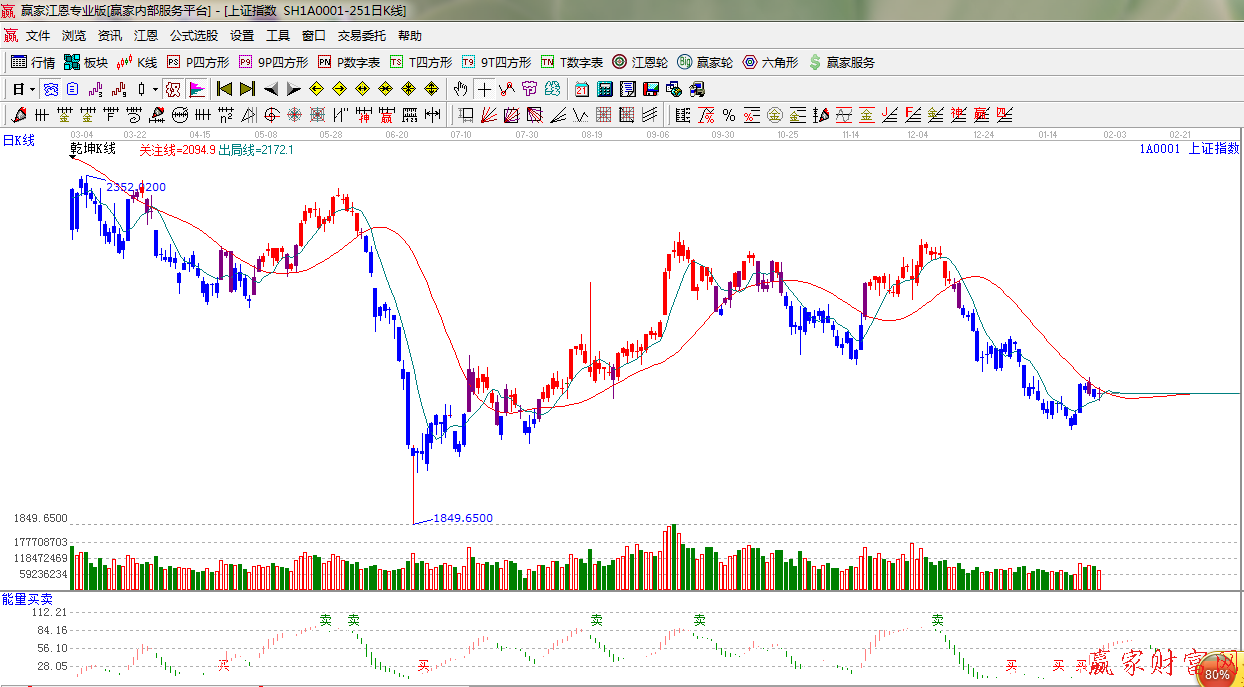Expand the candlestick style dropdown arrow

[155, 89]
